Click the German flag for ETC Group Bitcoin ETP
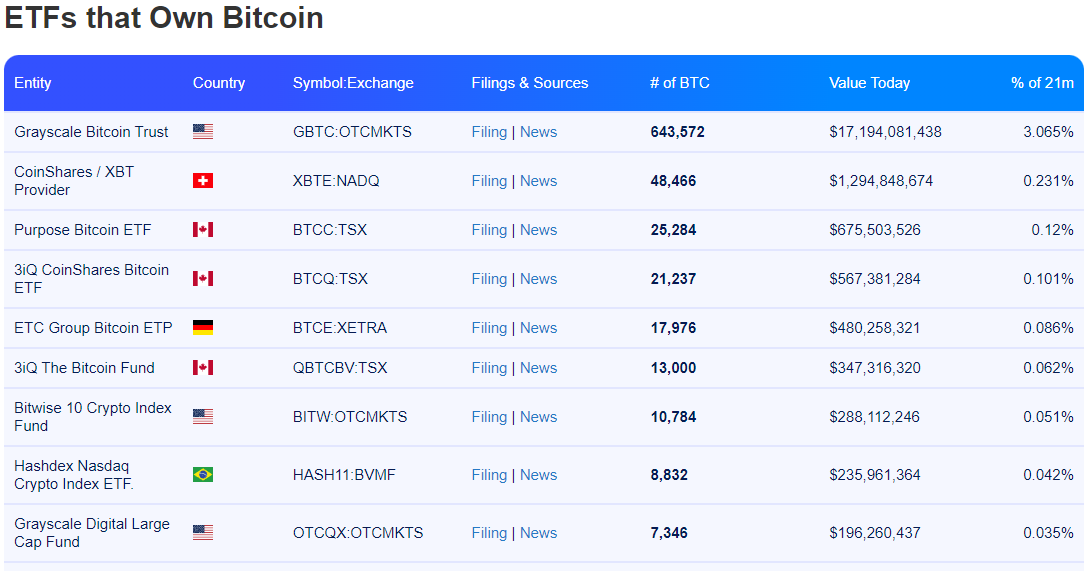Screen dimensions: 1087x571 click(203, 328)
